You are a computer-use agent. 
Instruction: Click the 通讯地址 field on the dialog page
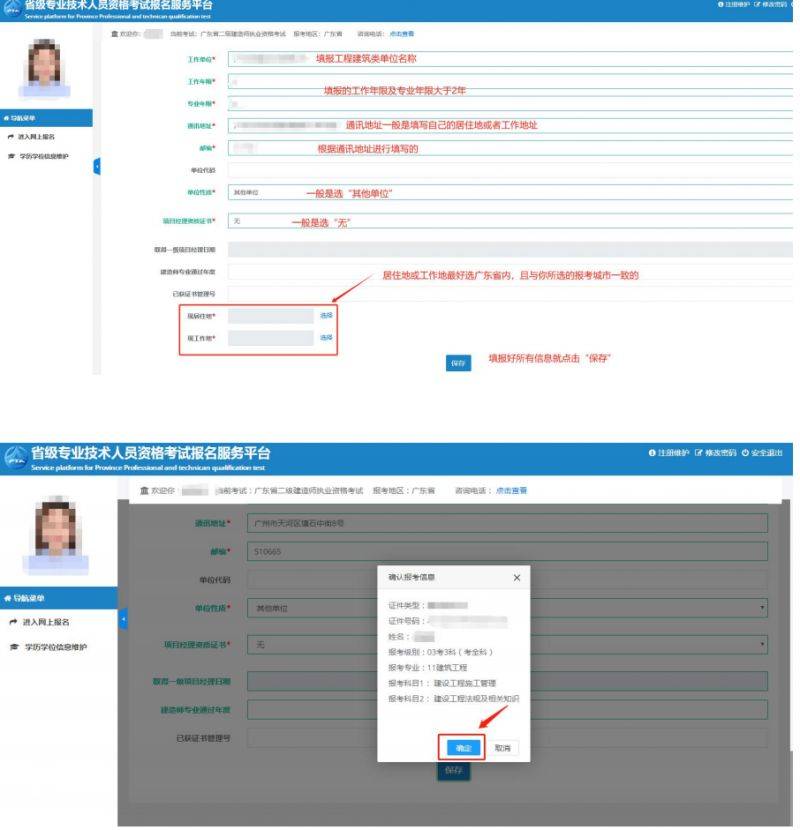coord(507,523)
